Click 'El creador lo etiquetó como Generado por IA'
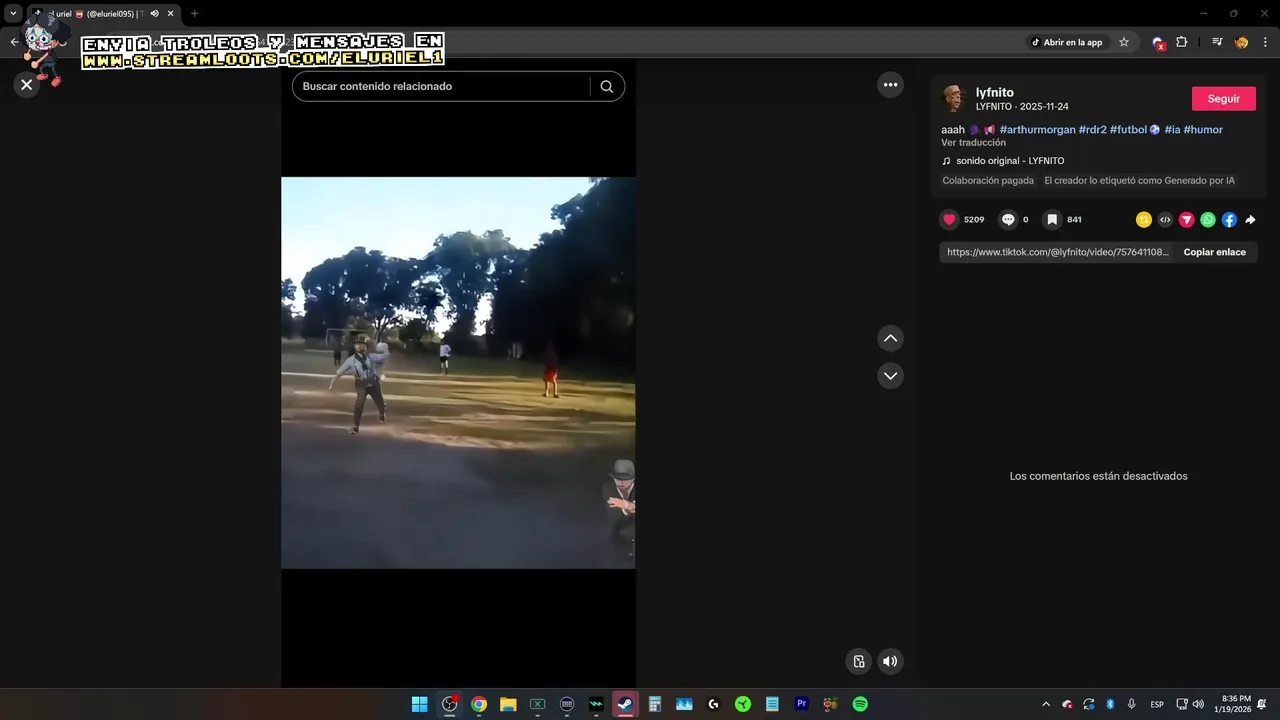 click(1139, 181)
